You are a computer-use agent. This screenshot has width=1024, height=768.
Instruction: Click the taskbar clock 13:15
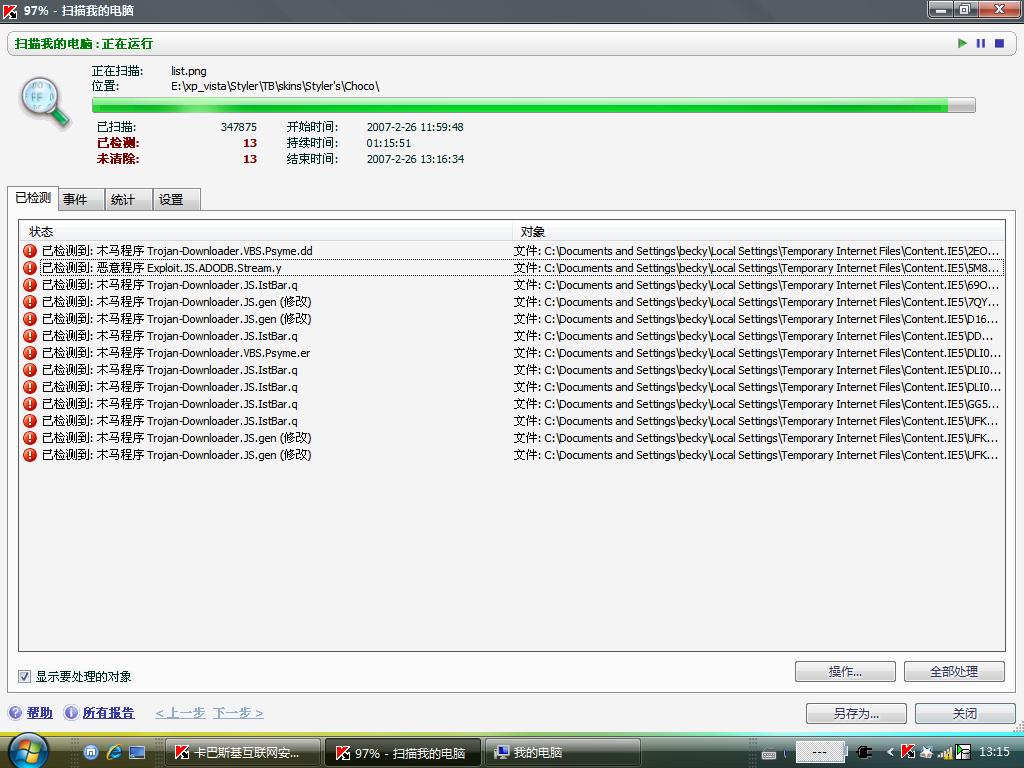994,752
